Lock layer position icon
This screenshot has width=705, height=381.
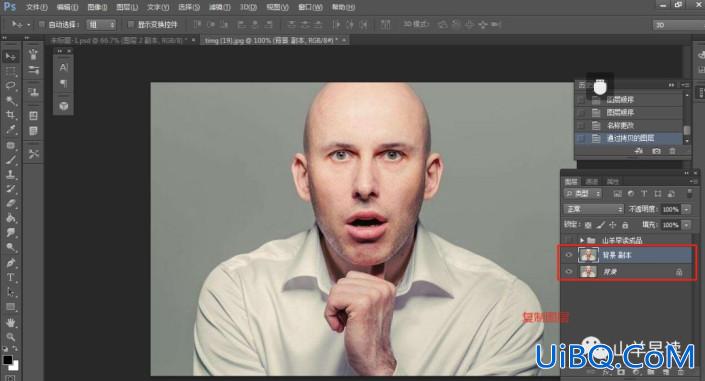coord(613,224)
